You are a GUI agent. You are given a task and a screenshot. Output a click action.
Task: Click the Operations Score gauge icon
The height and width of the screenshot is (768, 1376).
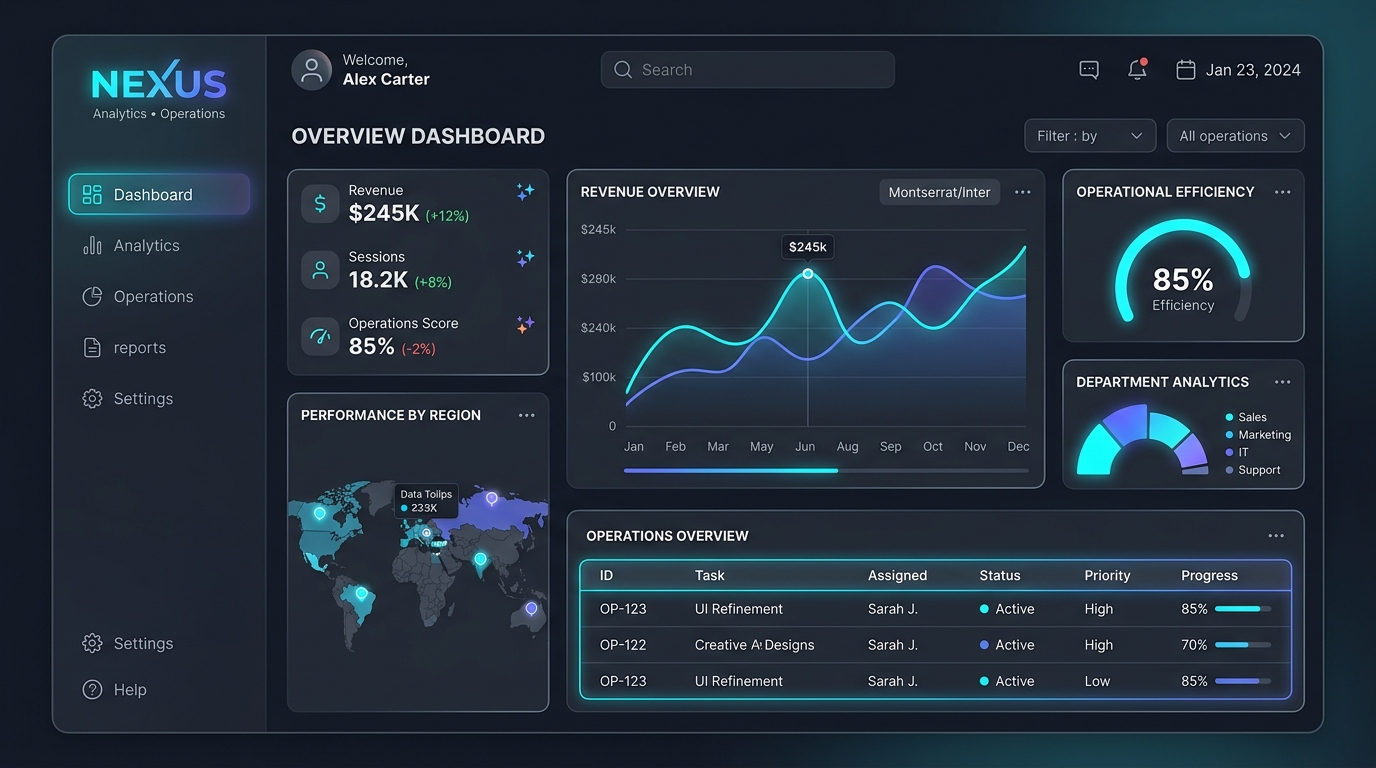click(x=320, y=336)
